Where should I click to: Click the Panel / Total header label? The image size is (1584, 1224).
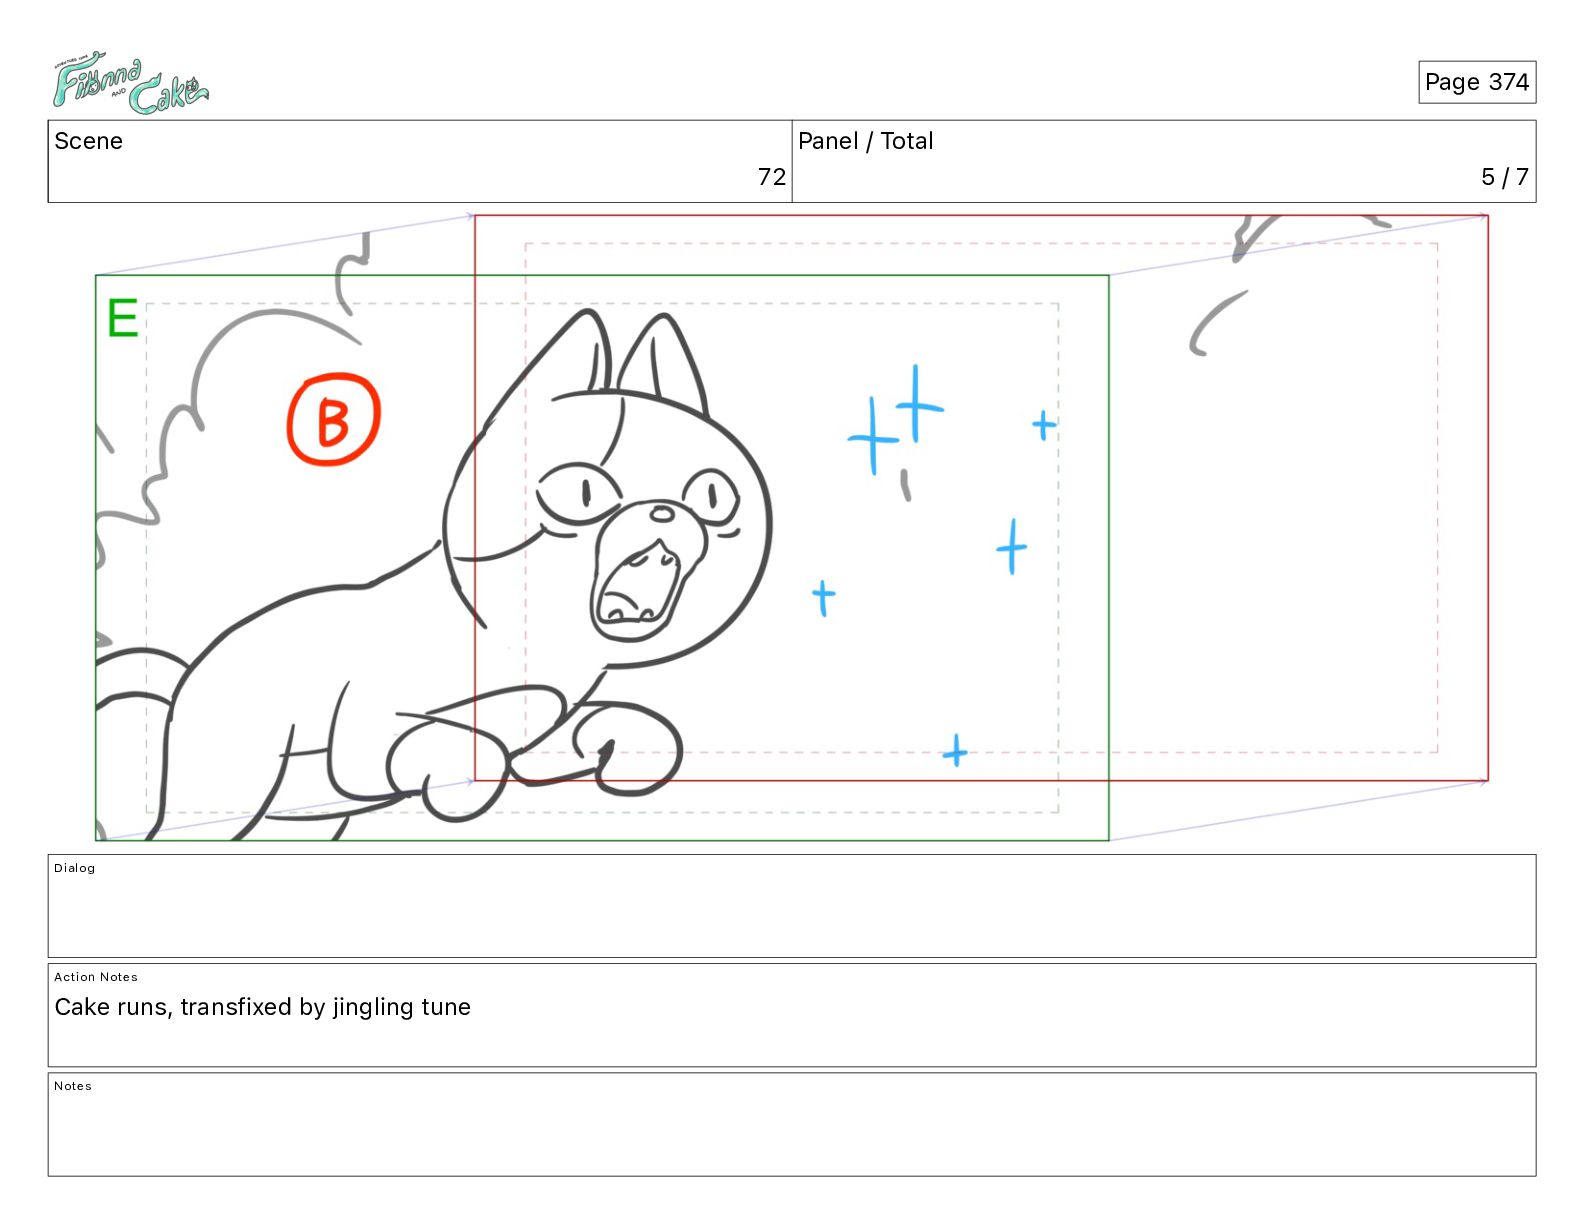865,141
